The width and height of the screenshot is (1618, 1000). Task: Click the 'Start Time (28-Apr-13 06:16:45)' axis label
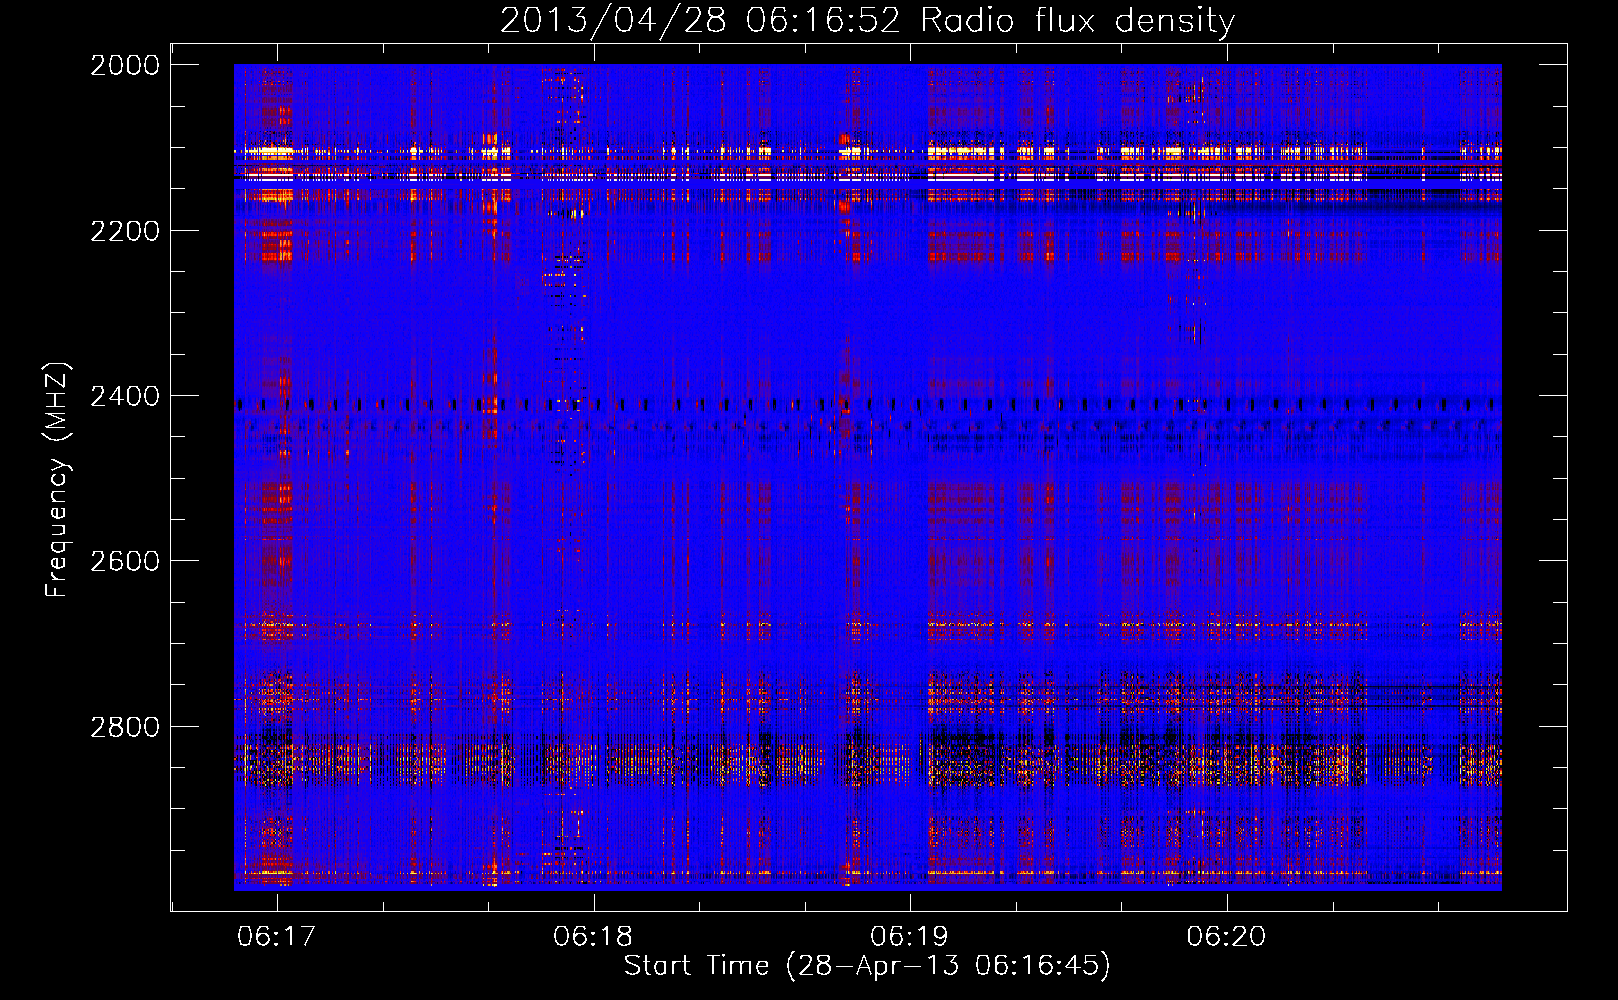click(x=867, y=966)
